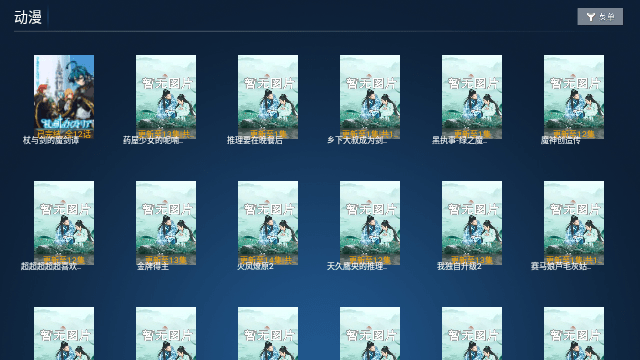Select the 赛马娘芦毛灰姑 thumbnail

coord(574,223)
